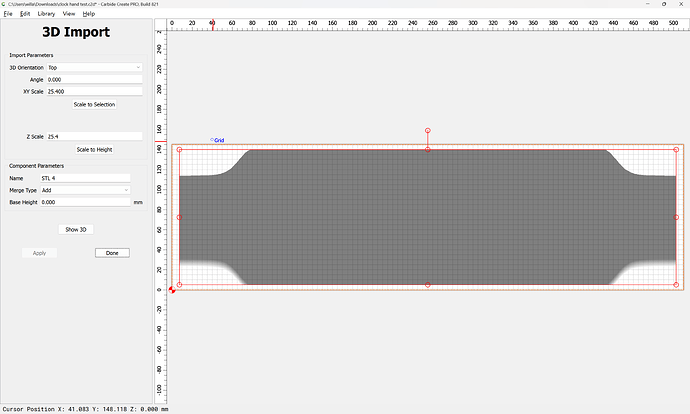Click the rotation handle above the model
Screen dimensions: 690x414
(427, 131)
